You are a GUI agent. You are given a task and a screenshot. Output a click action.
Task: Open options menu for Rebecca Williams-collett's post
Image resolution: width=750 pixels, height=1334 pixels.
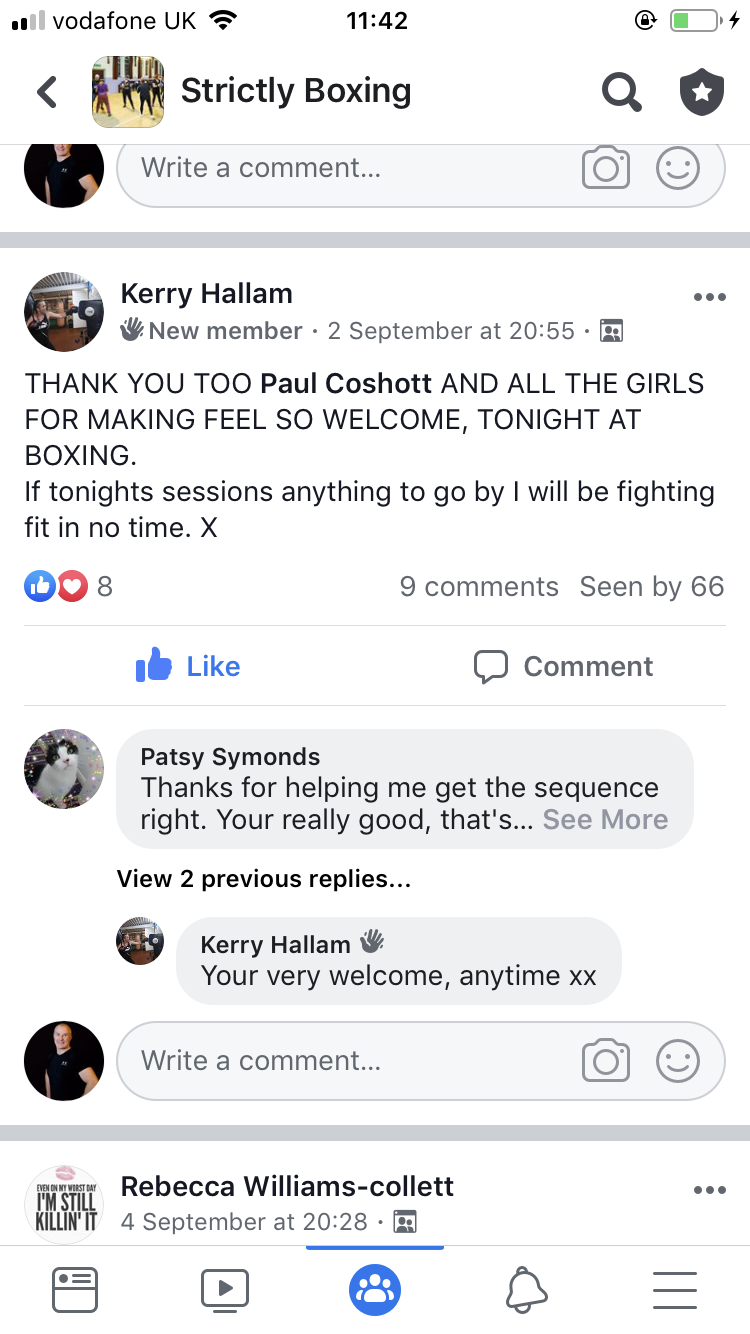tap(709, 1190)
